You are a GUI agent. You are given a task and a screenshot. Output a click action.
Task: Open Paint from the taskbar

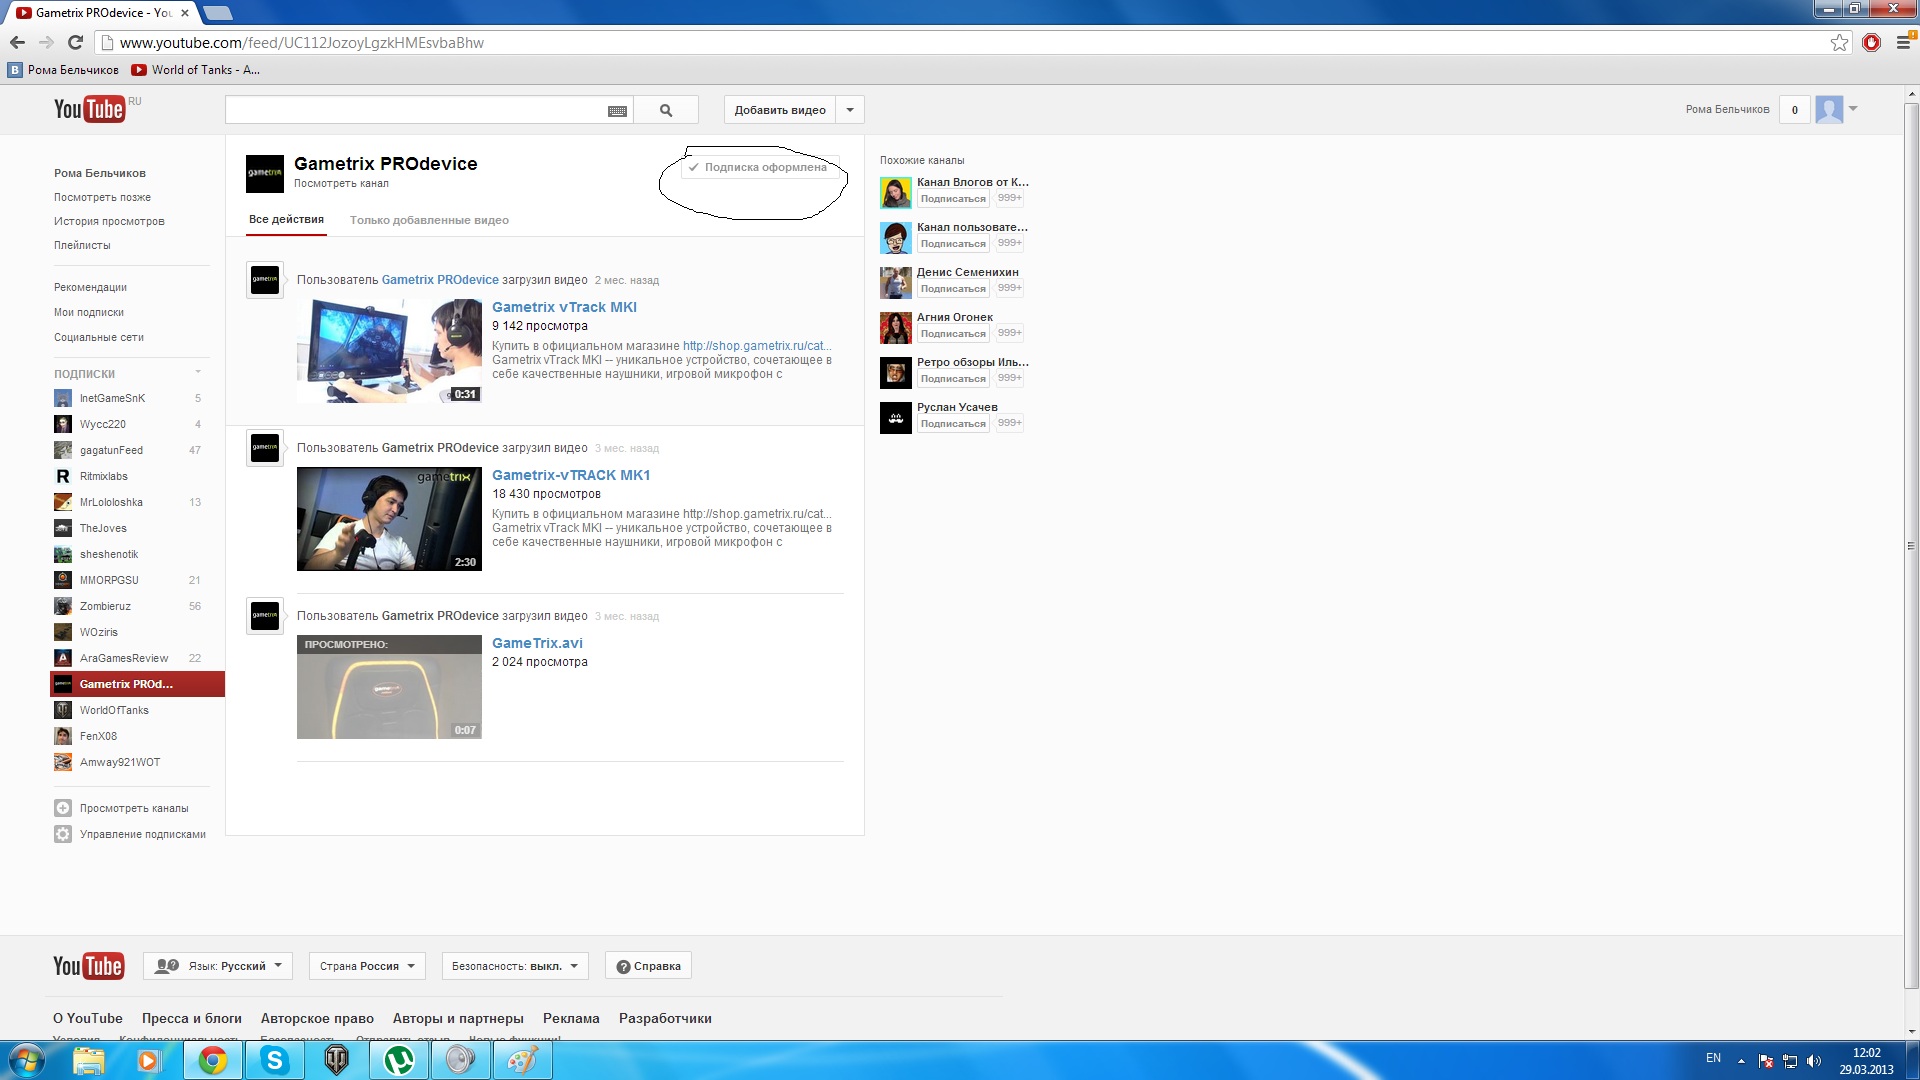click(x=522, y=1060)
